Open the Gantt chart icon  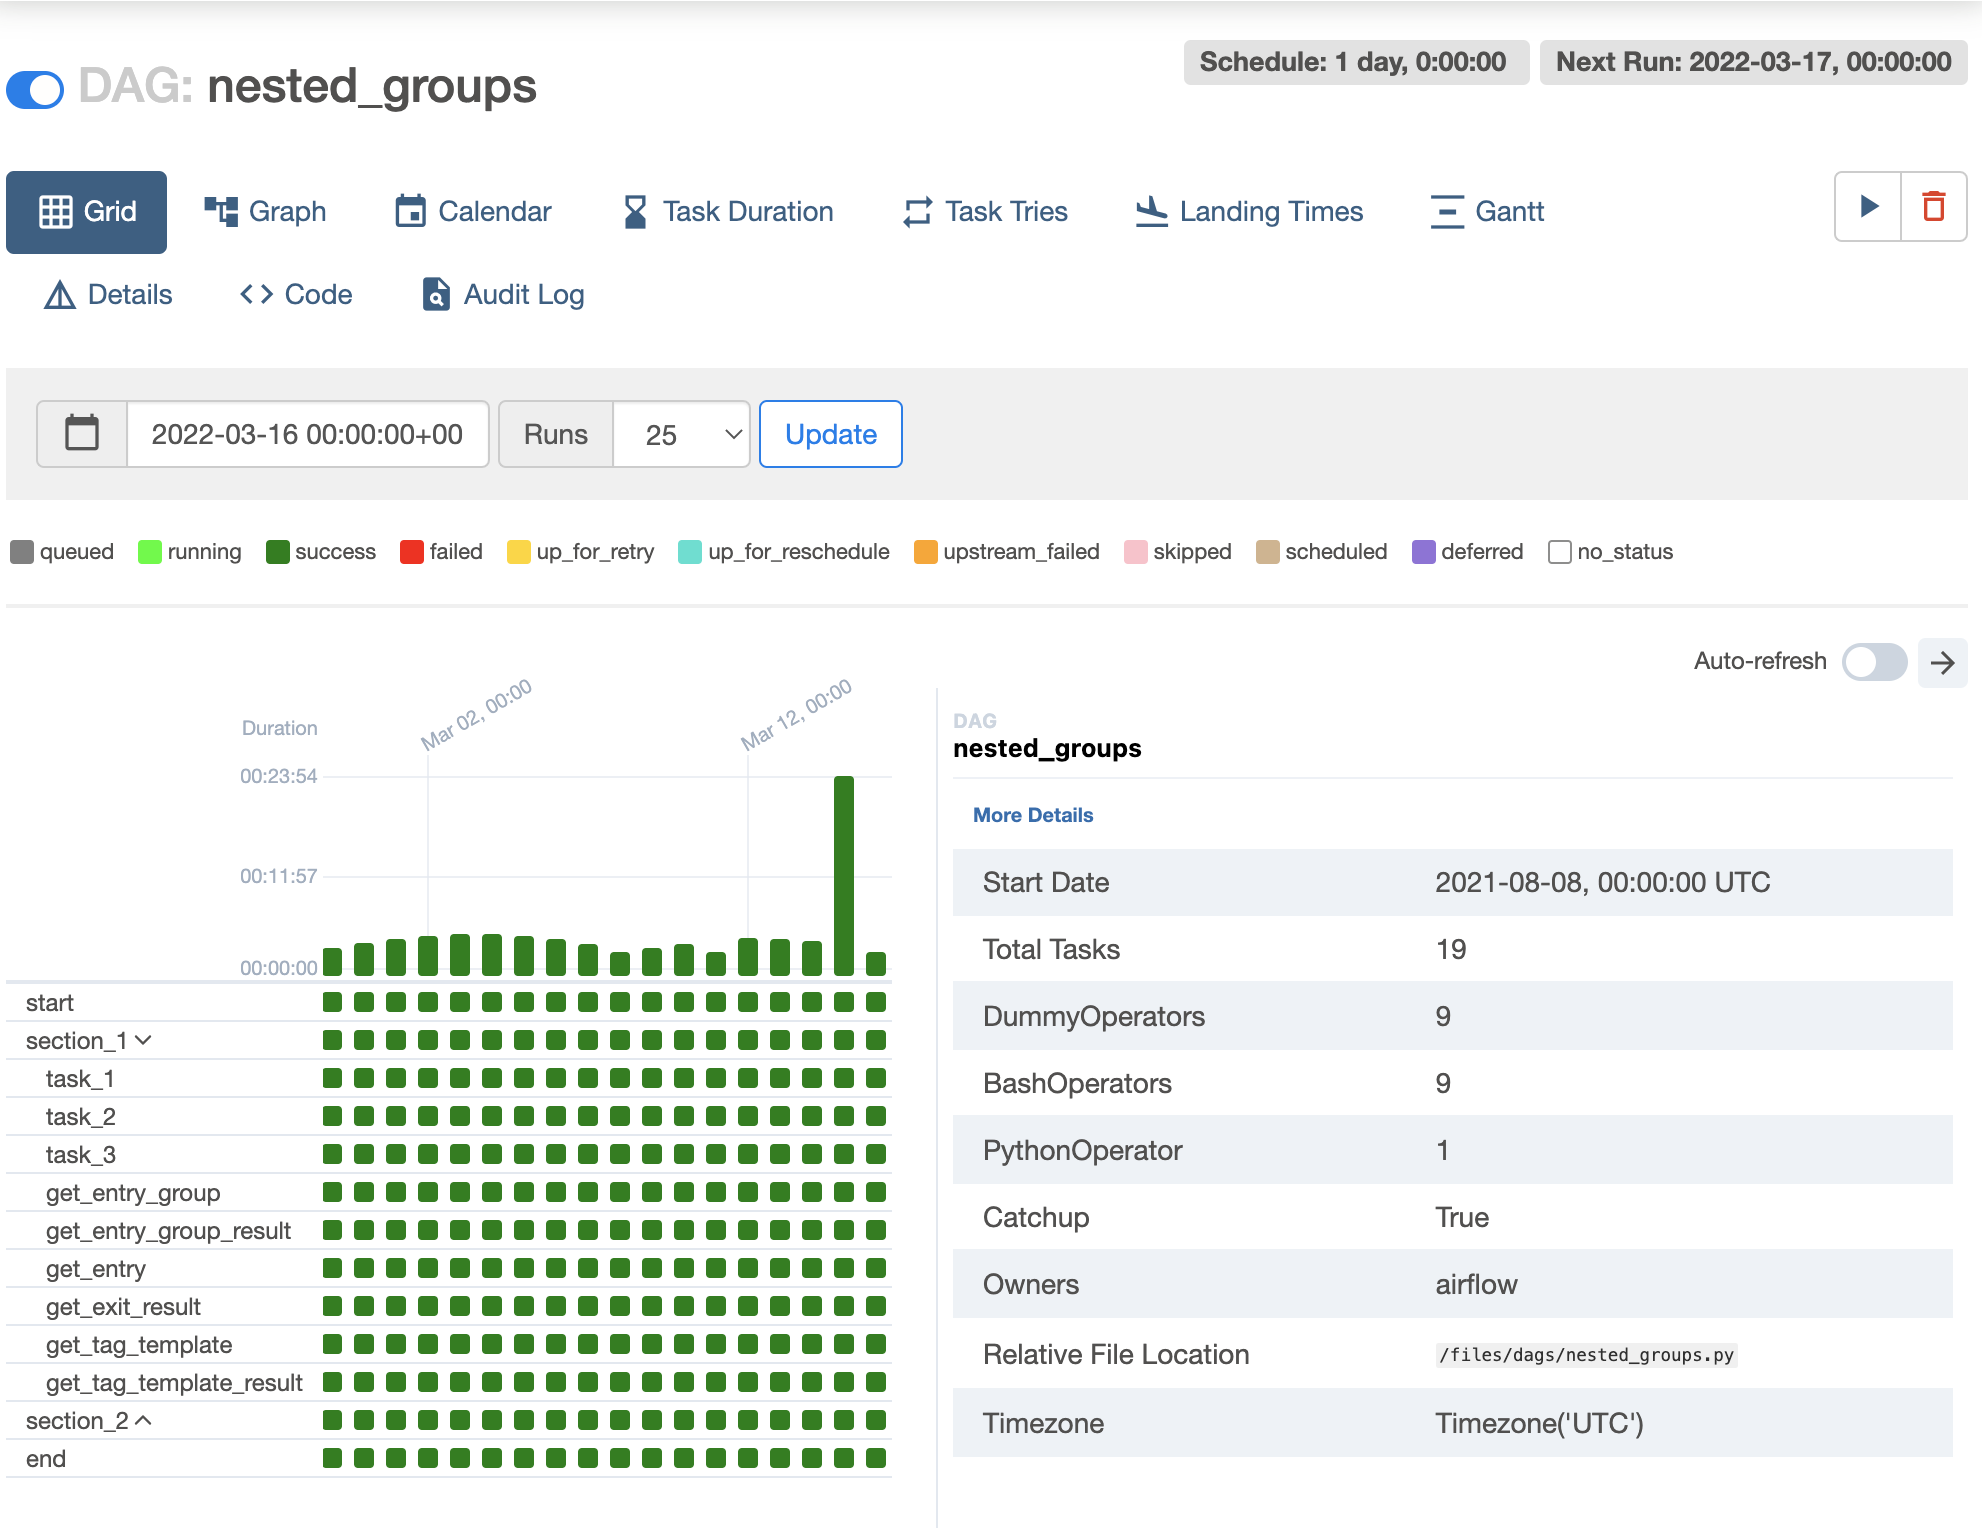[1446, 211]
